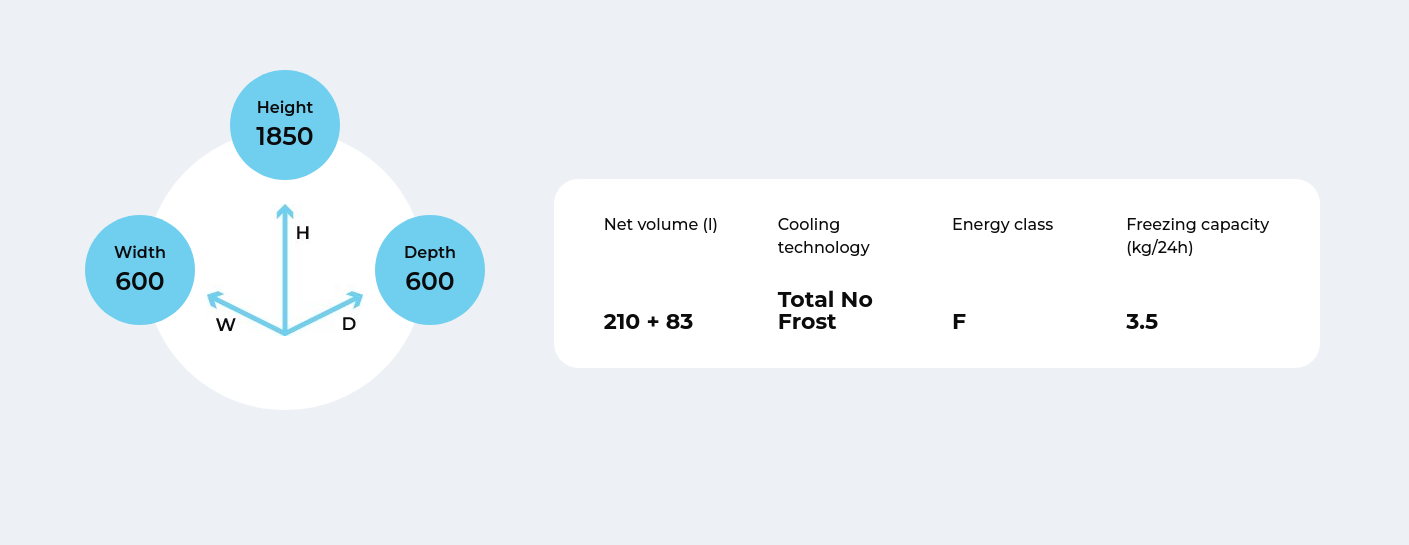Click the Energy class heading
The height and width of the screenshot is (545, 1409).
click(1002, 225)
